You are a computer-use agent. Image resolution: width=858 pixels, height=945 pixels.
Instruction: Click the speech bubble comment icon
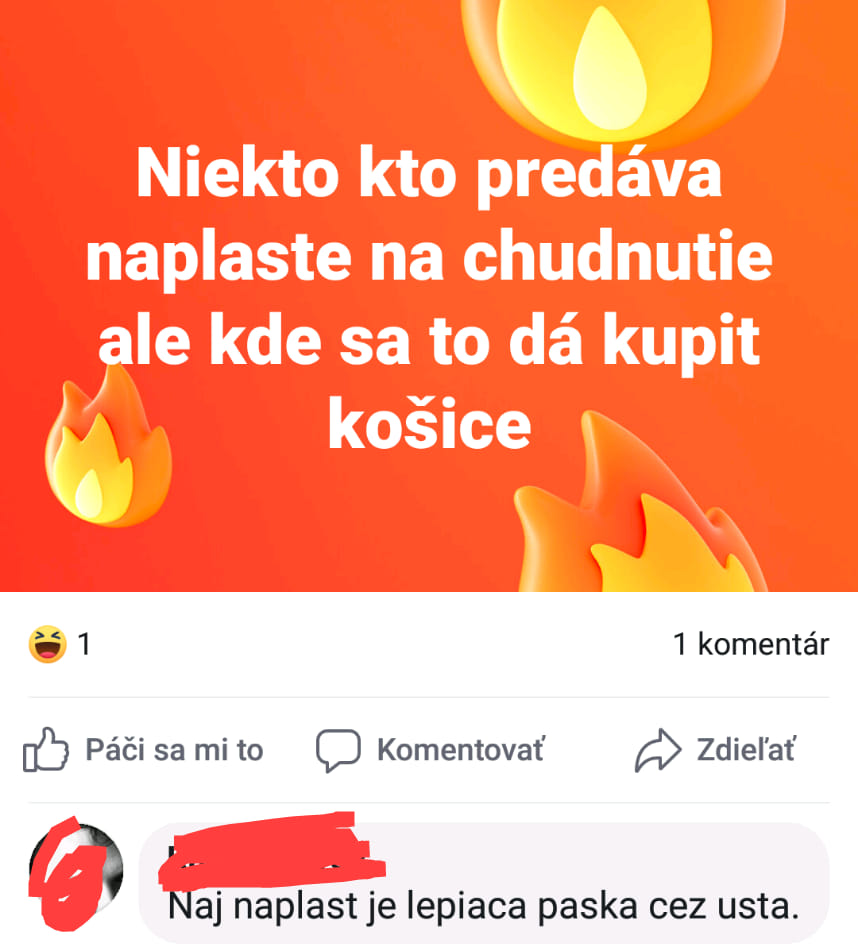(x=339, y=750)
